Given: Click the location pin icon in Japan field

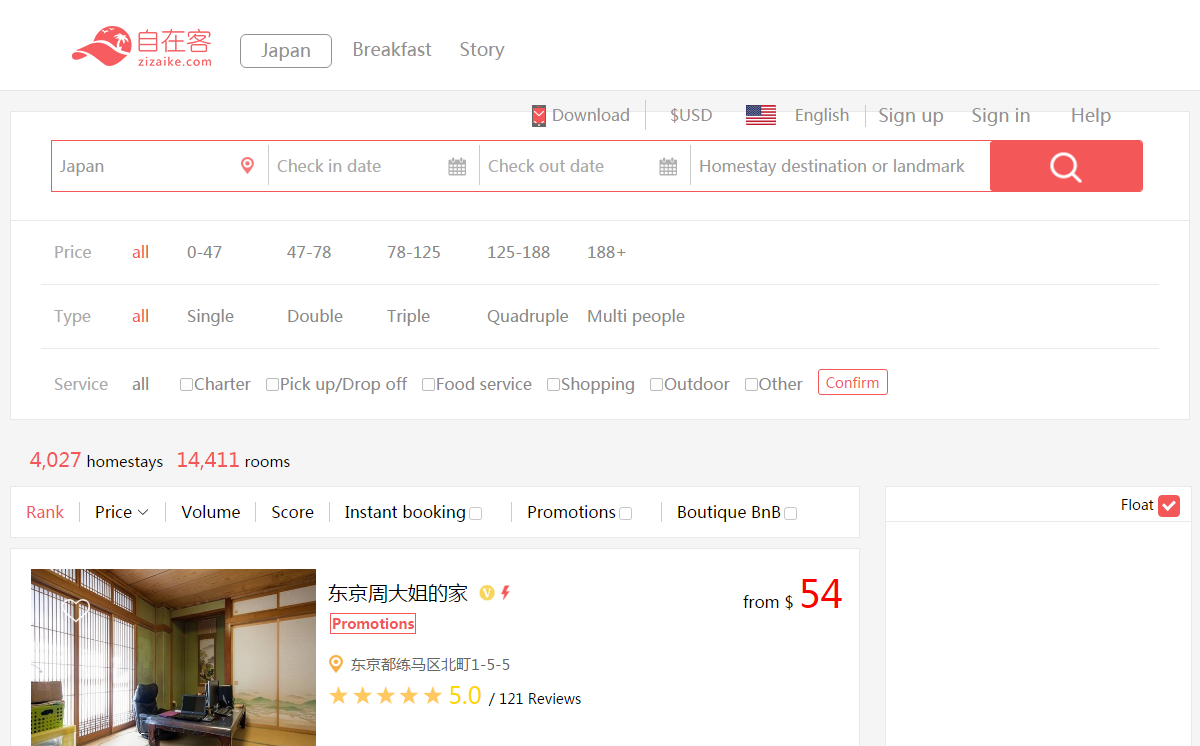Looking at the screenshot, I should 247,166.
